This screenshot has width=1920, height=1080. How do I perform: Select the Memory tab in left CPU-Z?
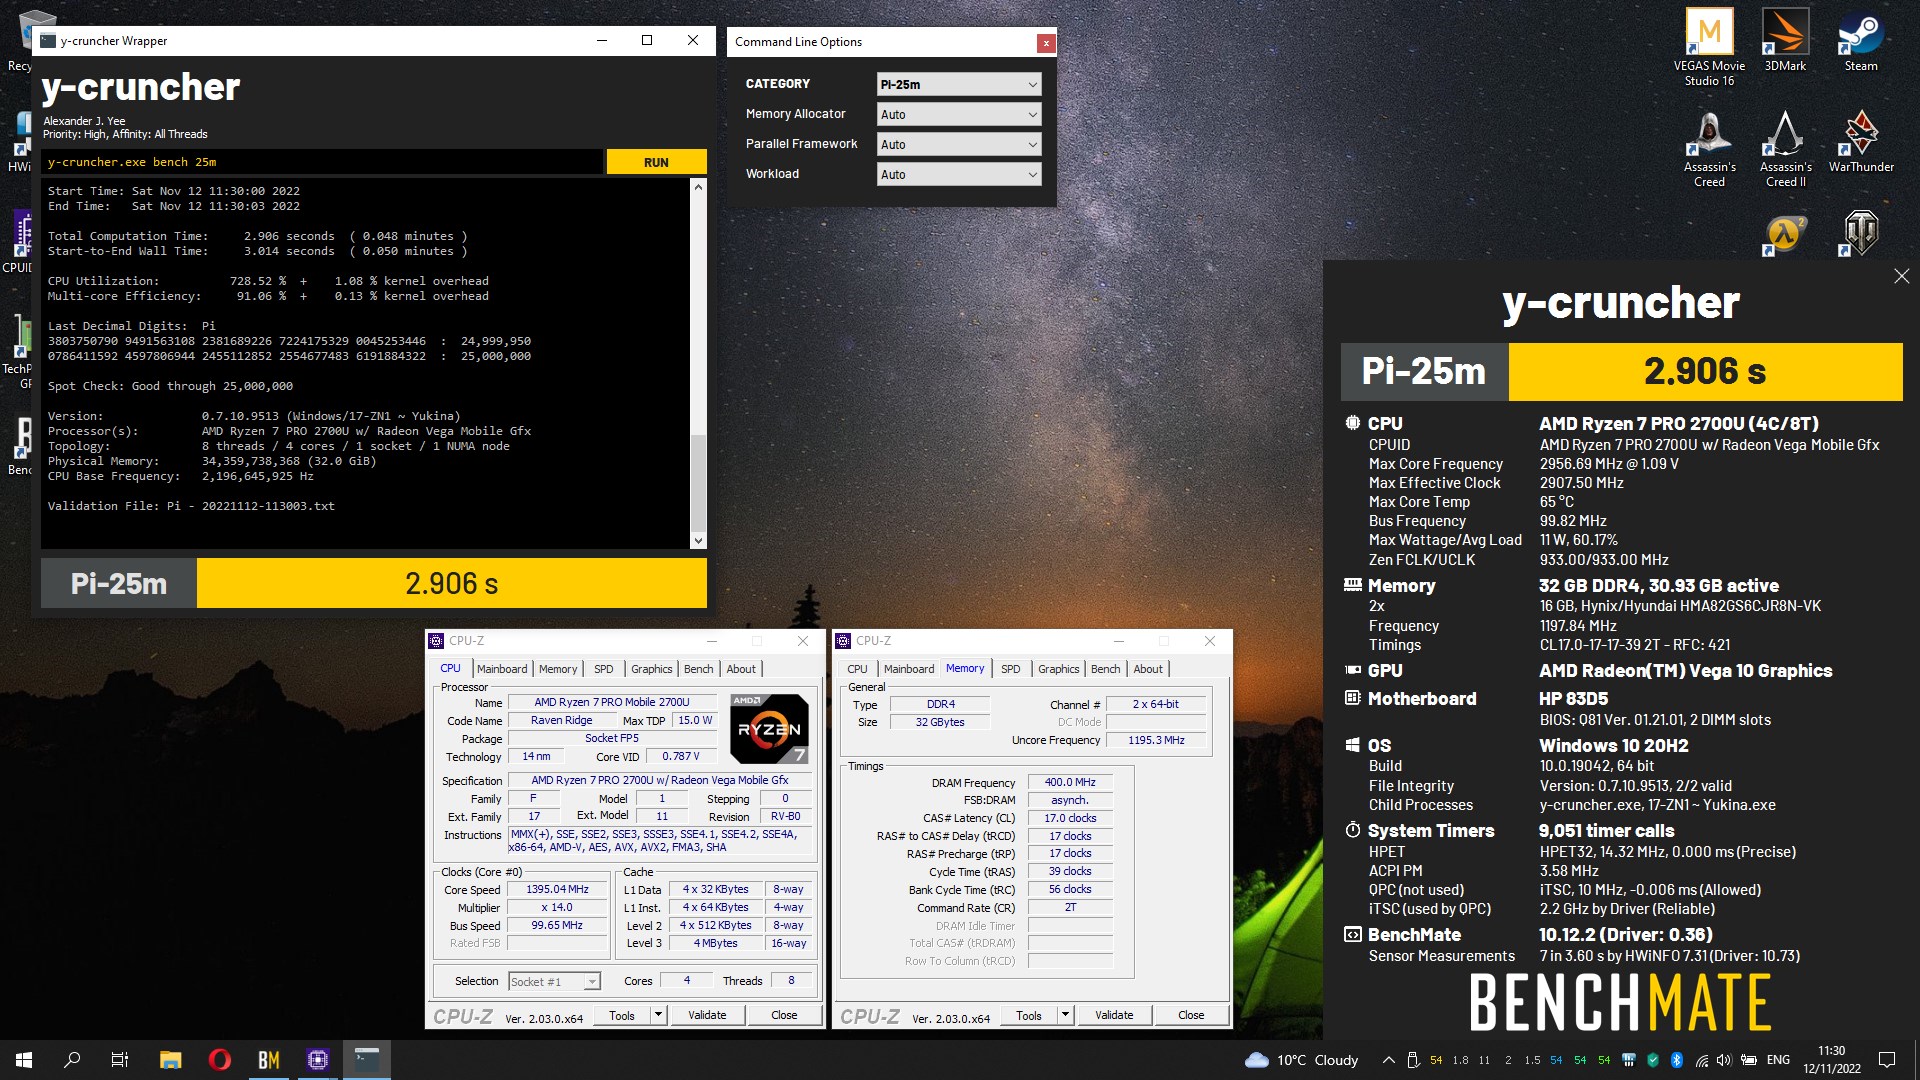click(558, 669)
